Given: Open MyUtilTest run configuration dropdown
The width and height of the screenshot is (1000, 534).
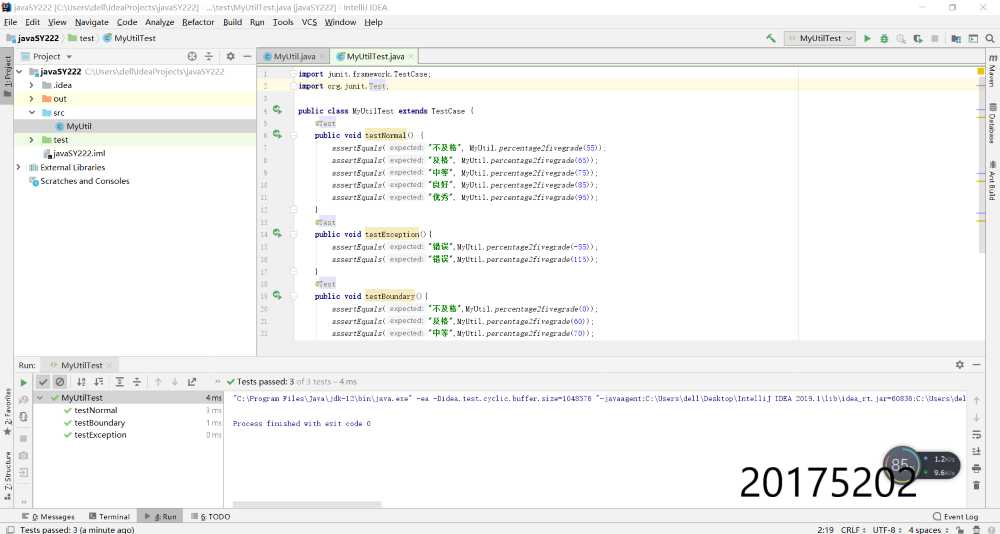Looking at the screenshot, I should 820,38.
